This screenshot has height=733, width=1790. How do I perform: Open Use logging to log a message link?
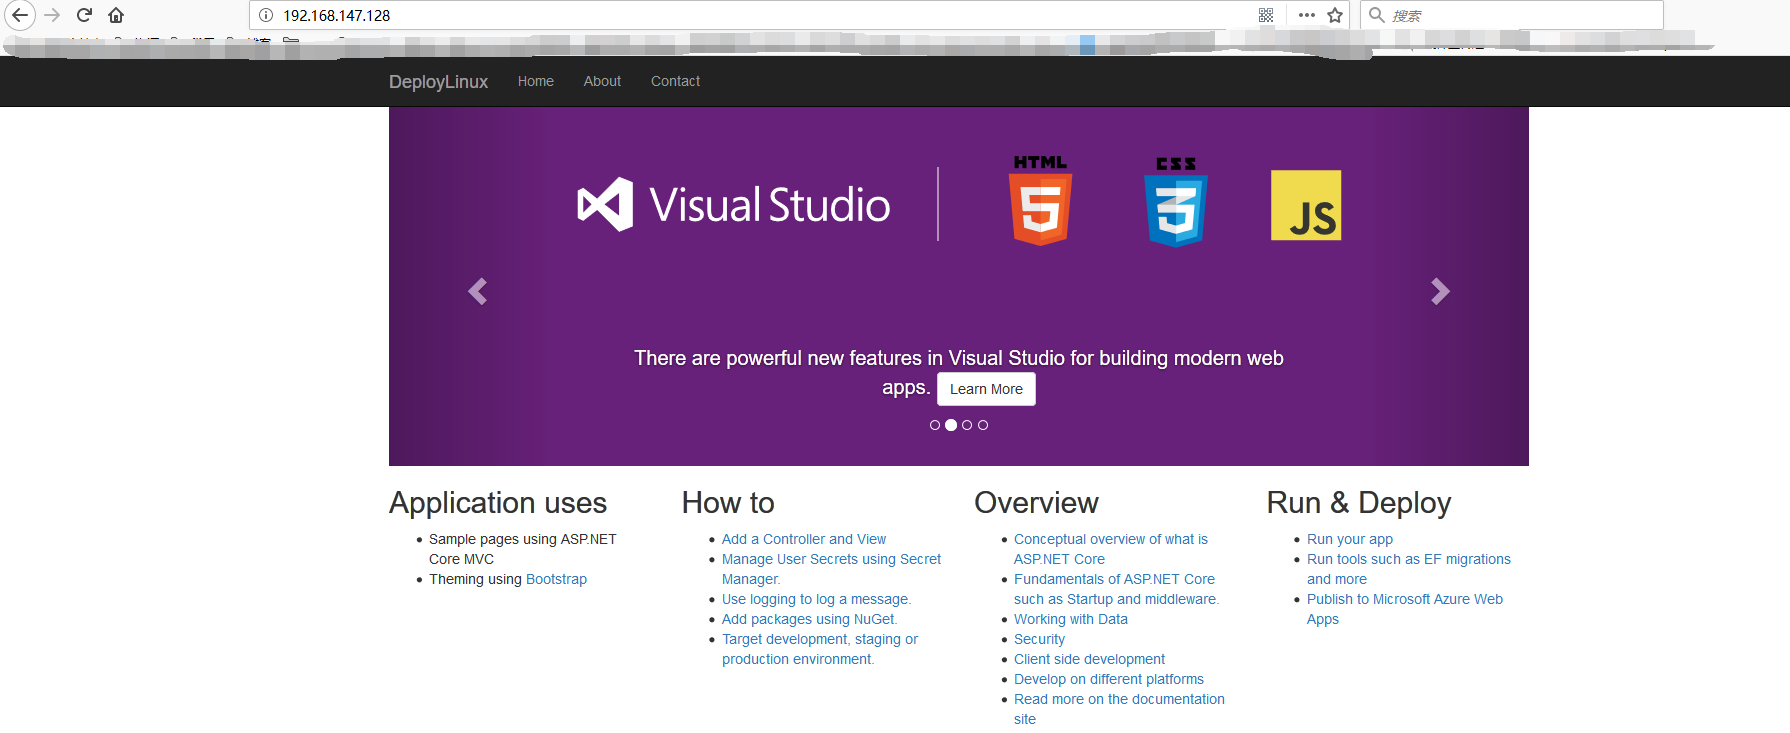click(816, 599)
